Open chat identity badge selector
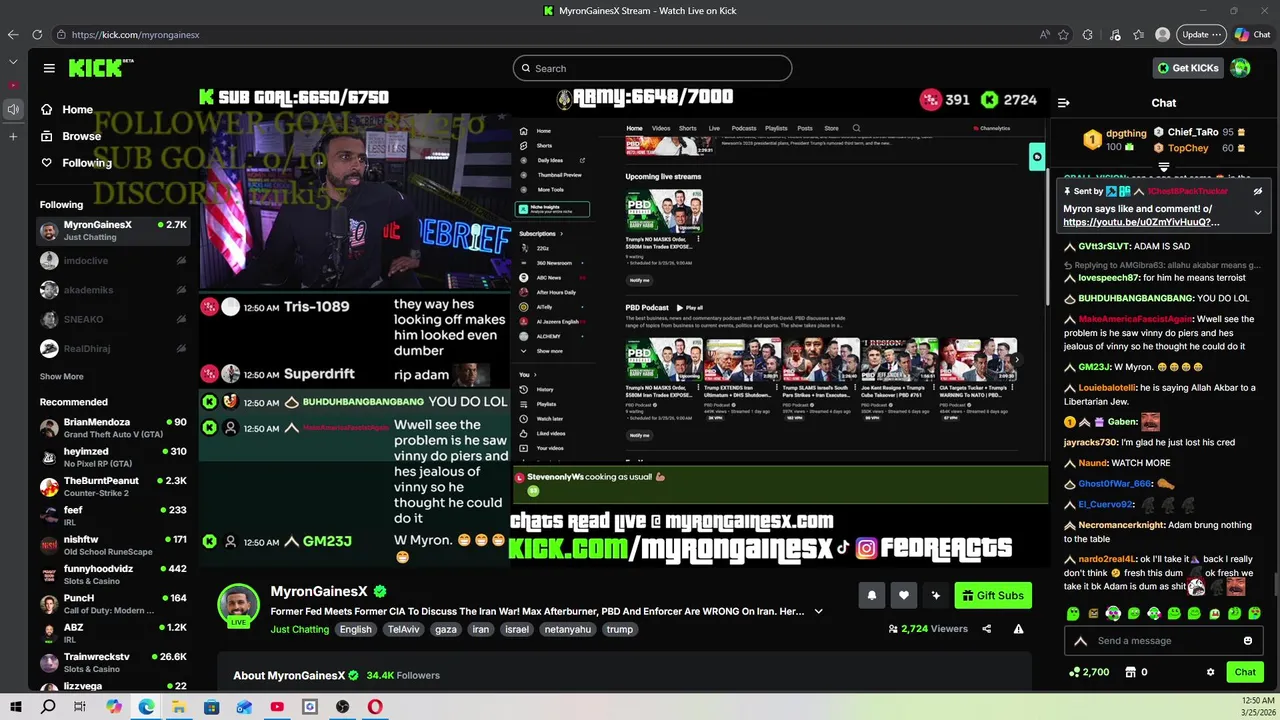1280x720 pixels. click(1080, 641)
